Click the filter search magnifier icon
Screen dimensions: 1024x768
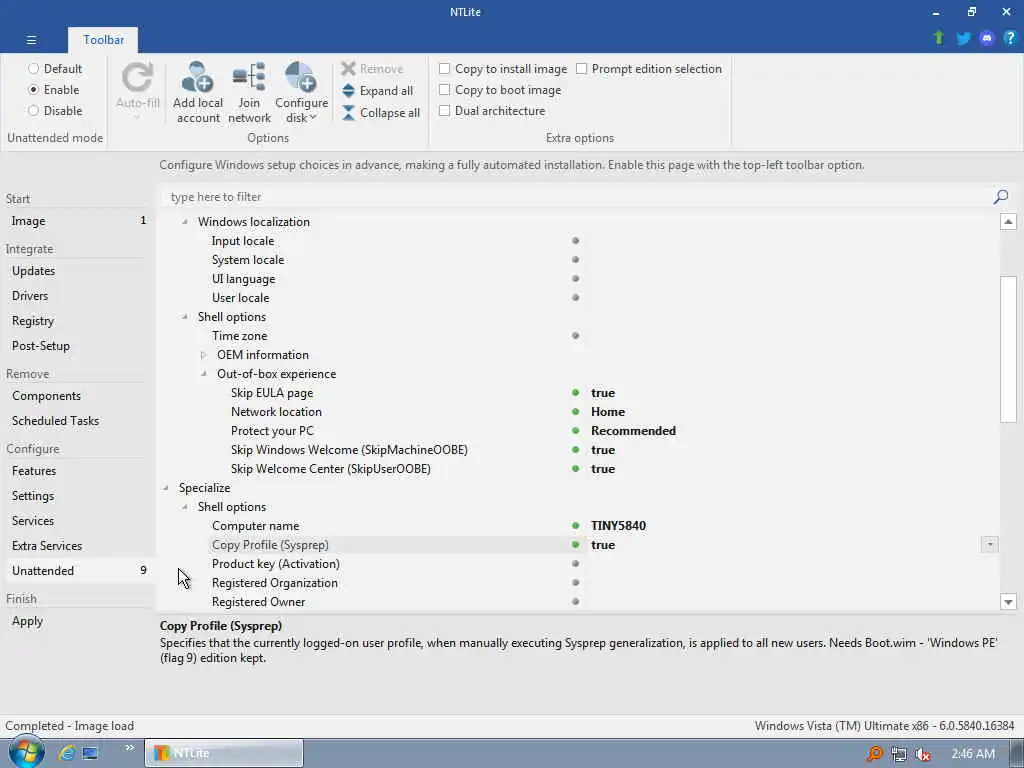pyautogui.click(x=1000, y=197)
